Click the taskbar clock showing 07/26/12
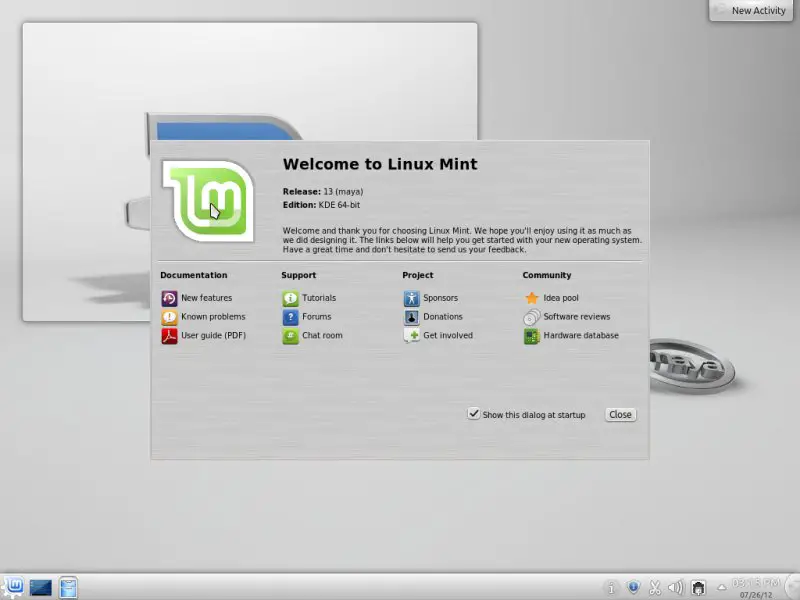The height and width of the screenshot is (600, 800). (756, 588)
